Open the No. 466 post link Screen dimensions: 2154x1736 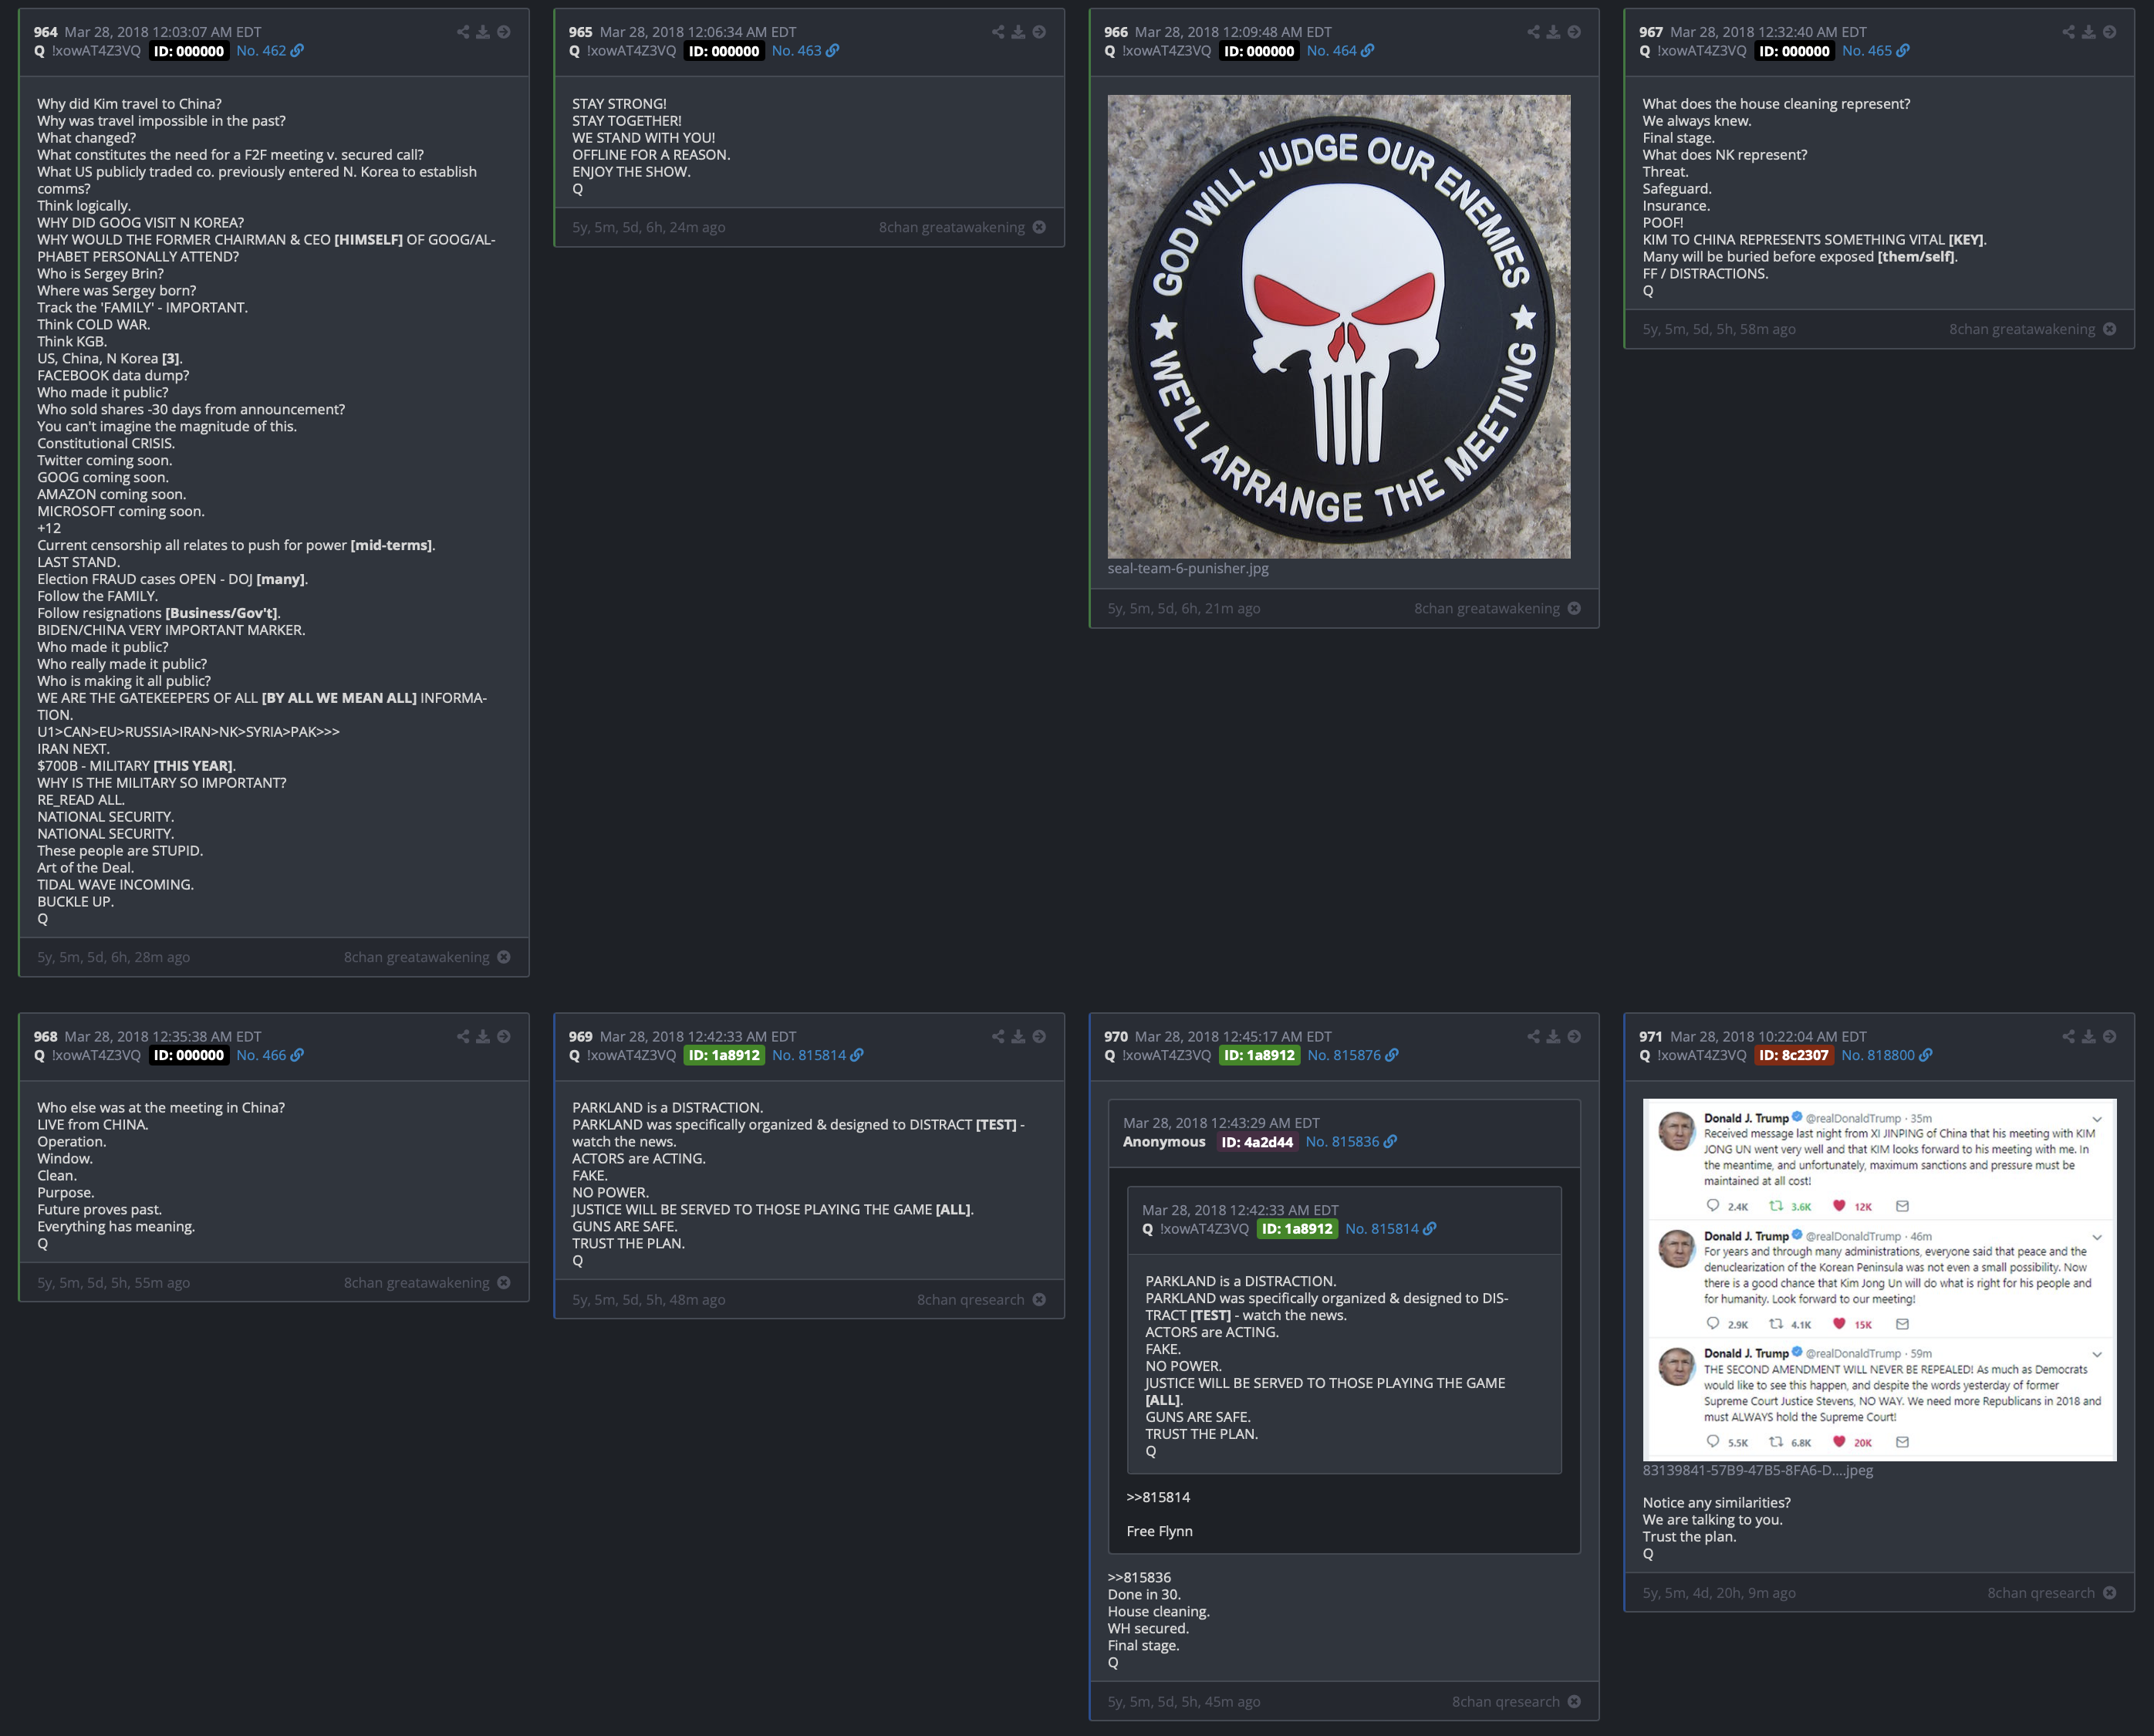point(270,1055)
